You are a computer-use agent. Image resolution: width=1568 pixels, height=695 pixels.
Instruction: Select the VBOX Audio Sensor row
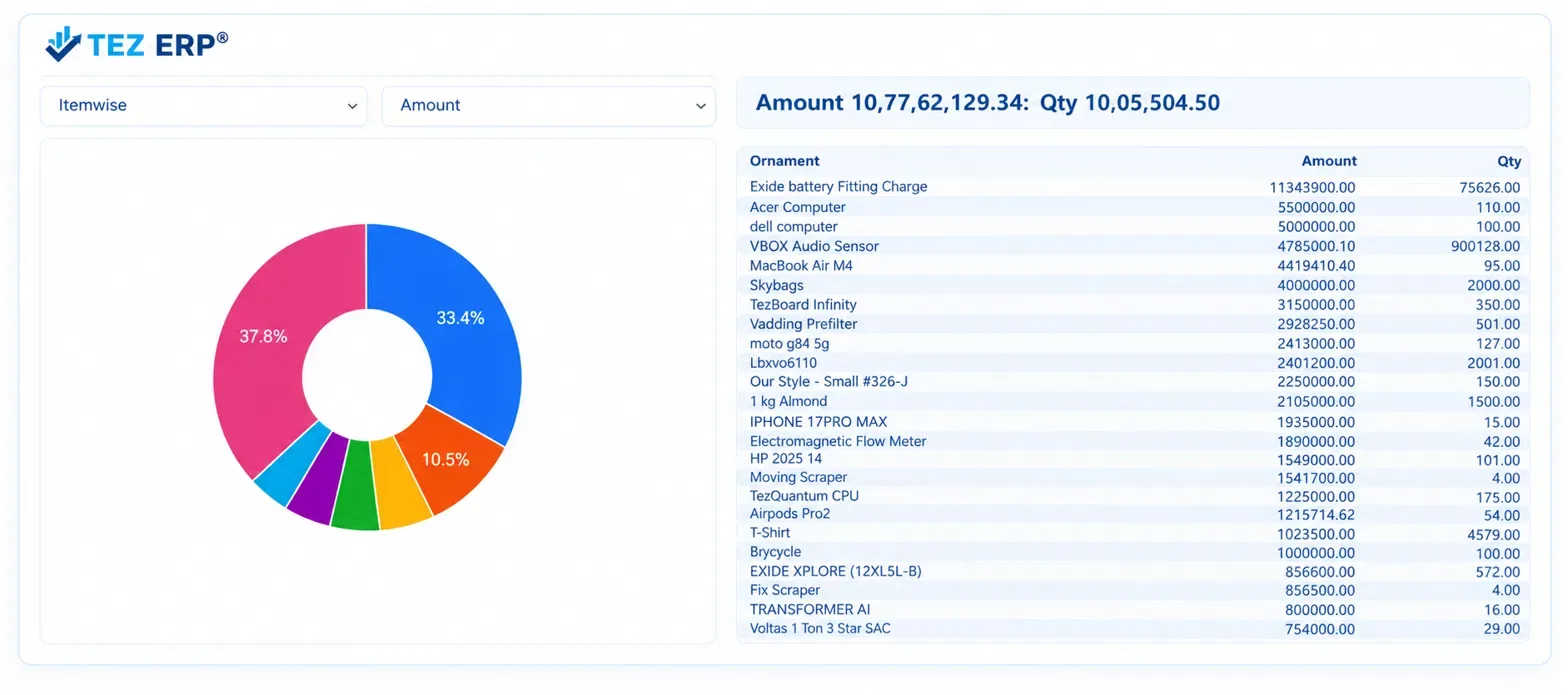click(1133, 246)
